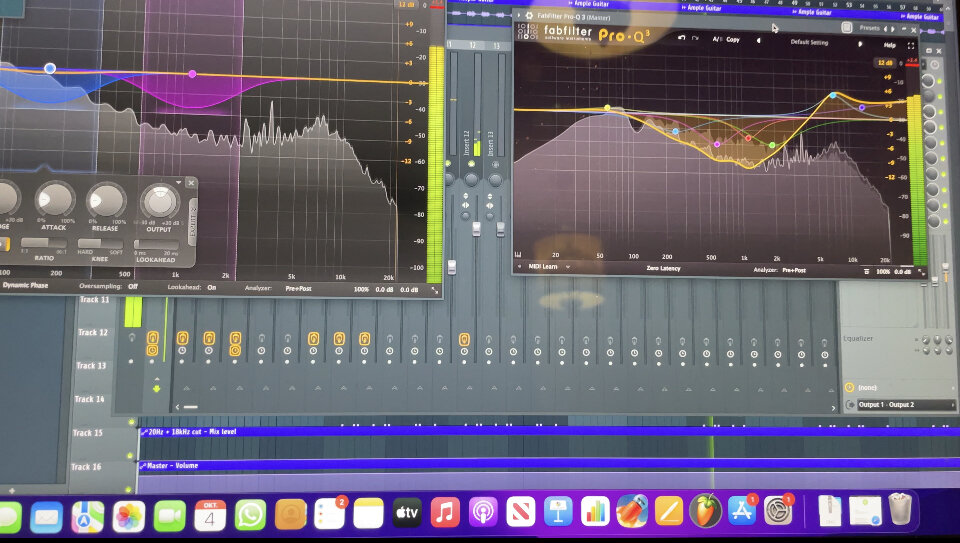
Task: Adjust the ATTACK knob in dynamics panel
Action: tap(54, 200)
